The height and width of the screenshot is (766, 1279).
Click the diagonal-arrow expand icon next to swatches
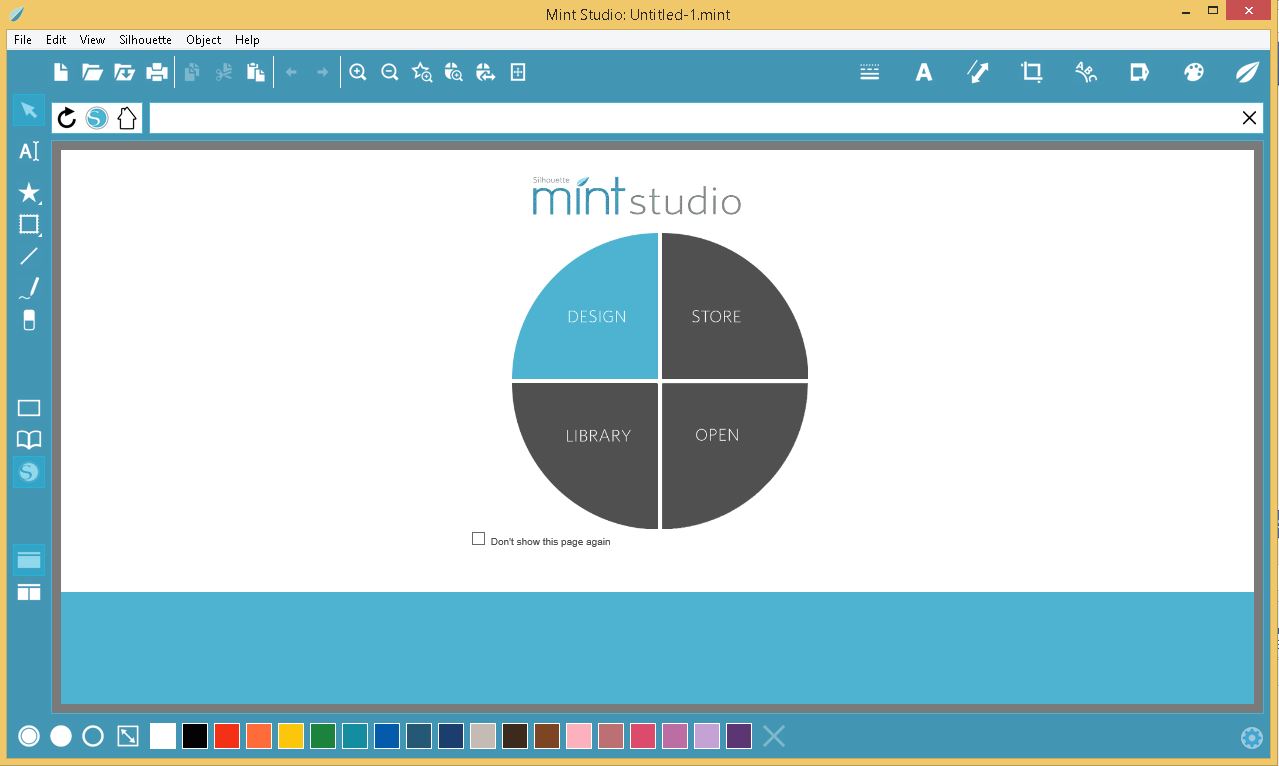128,736
